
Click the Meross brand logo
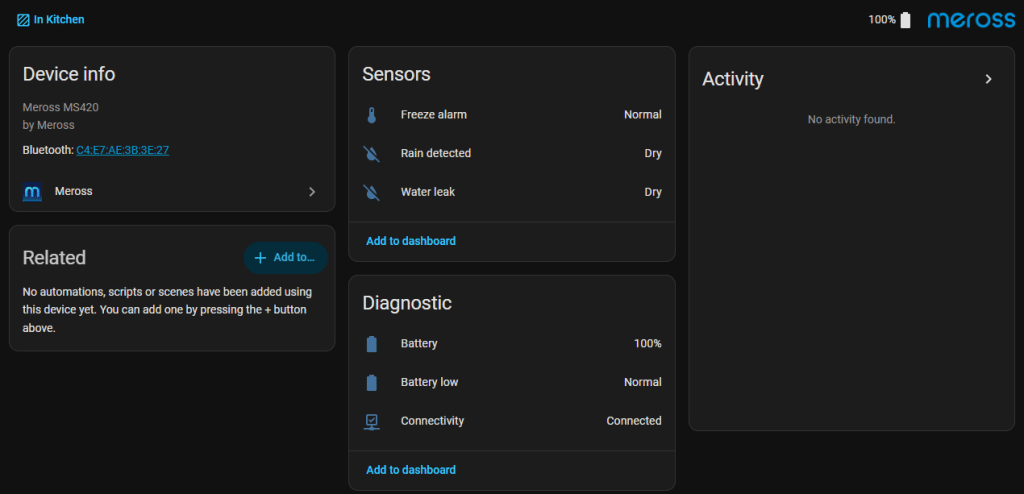[971, 20]
